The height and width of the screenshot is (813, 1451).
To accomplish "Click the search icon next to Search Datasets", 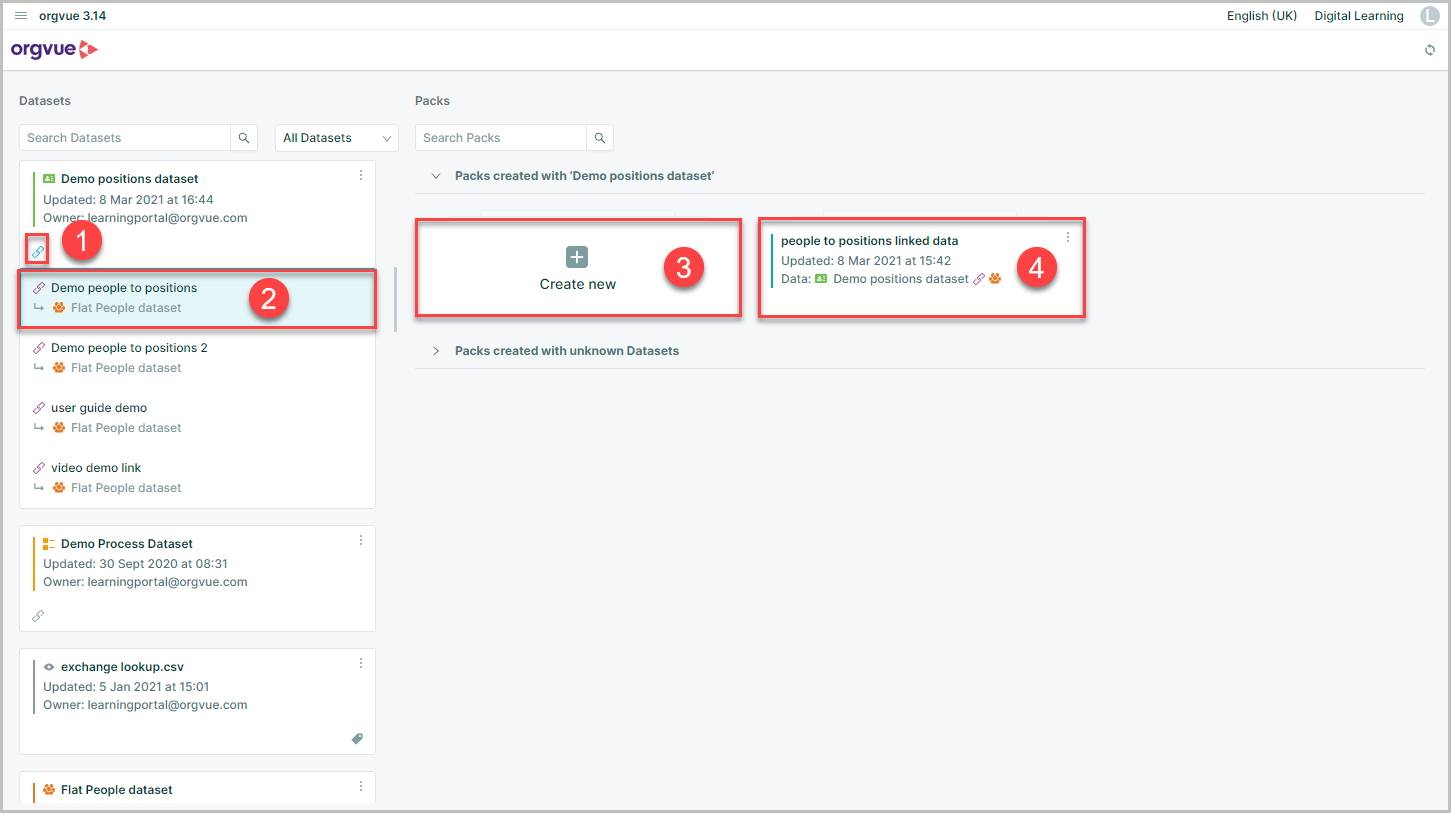I will pos(244,138).
